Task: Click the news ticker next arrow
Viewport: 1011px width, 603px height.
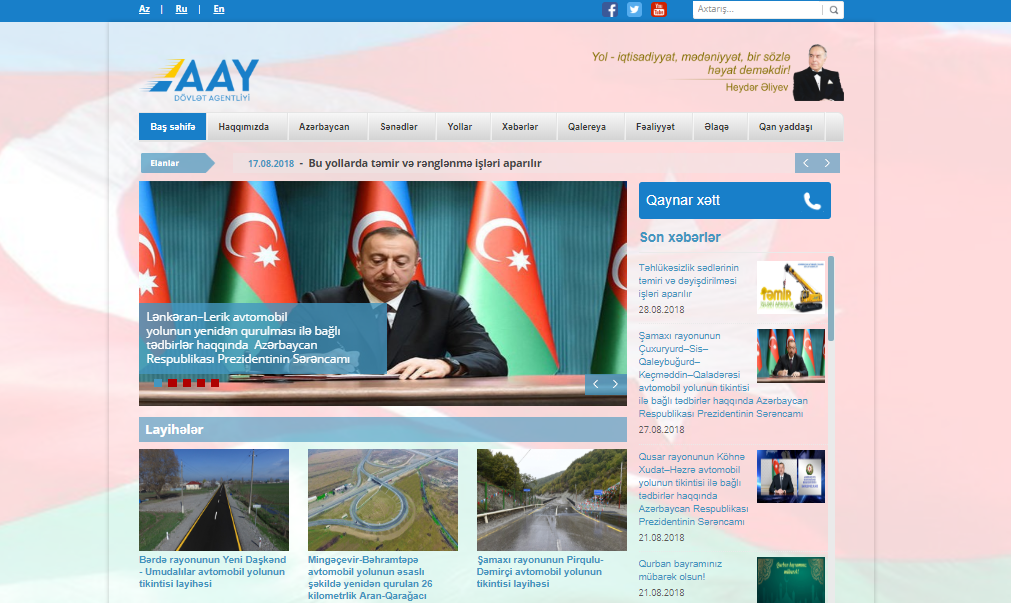Action: click(x=828, y=162)
